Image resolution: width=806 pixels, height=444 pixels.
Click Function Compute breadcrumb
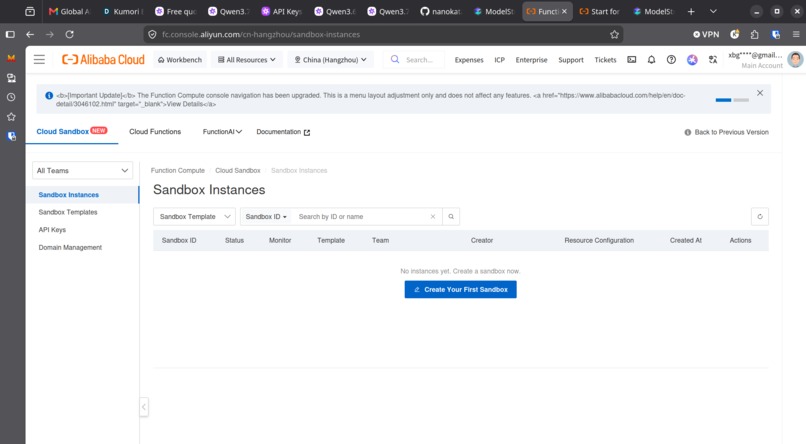point(177,170)
